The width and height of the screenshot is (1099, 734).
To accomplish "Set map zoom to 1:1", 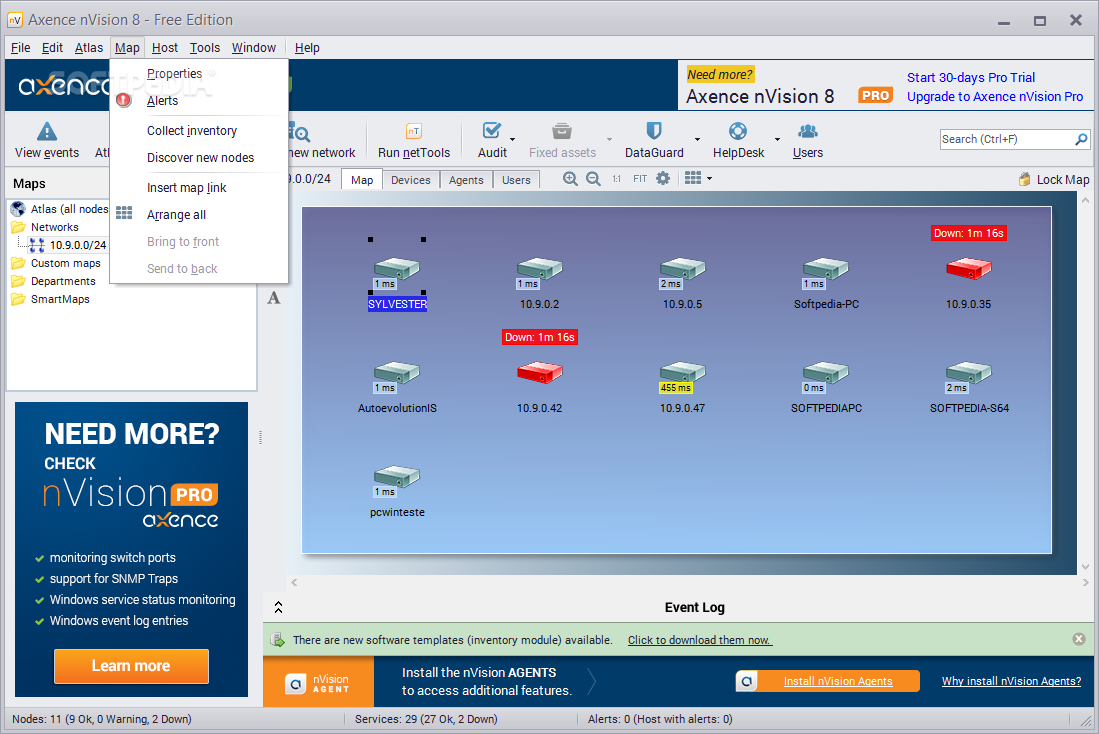I will pyautogui.click(x=617, y=179).
